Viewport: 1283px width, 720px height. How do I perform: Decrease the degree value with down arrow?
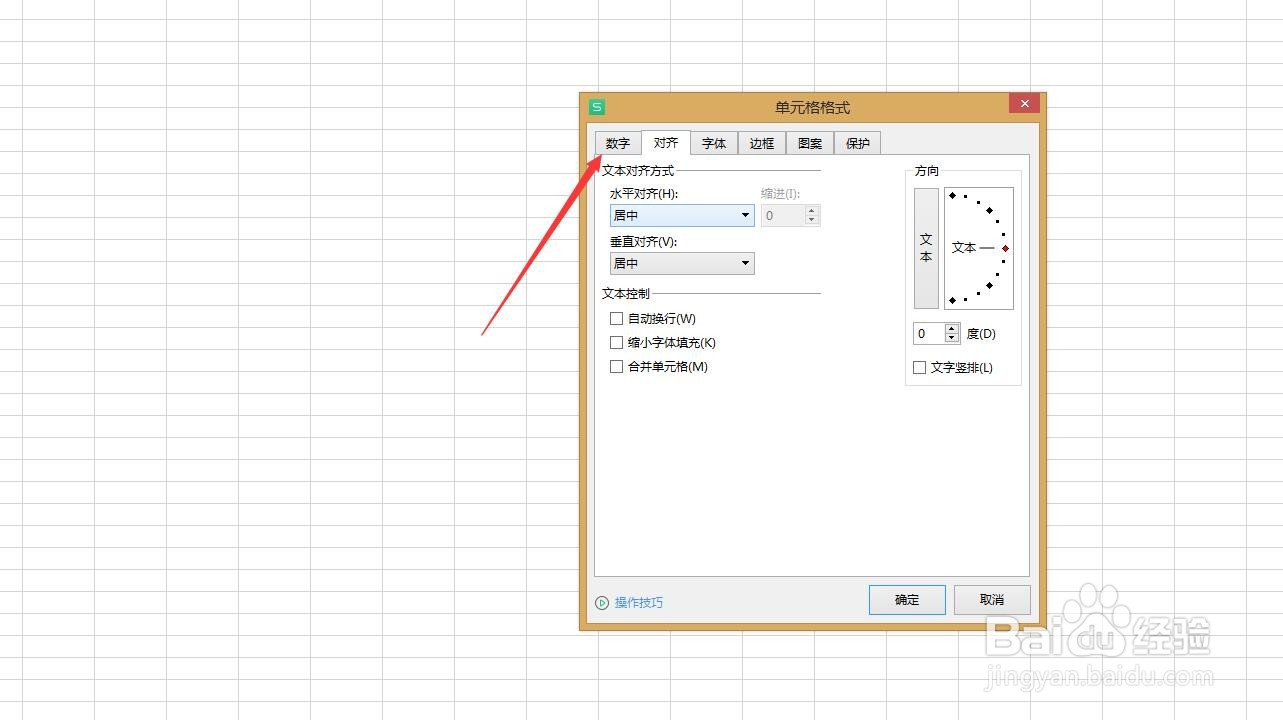pyautogui.click(x=952, y=339)
